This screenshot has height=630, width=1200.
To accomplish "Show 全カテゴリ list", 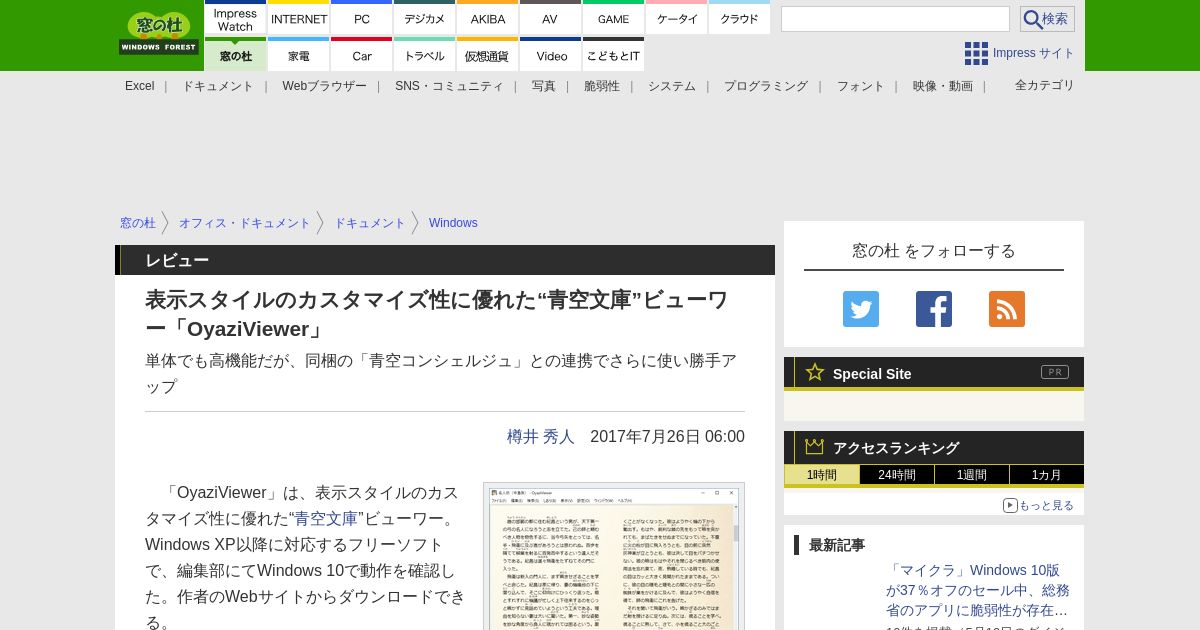I will [1045, 85].
